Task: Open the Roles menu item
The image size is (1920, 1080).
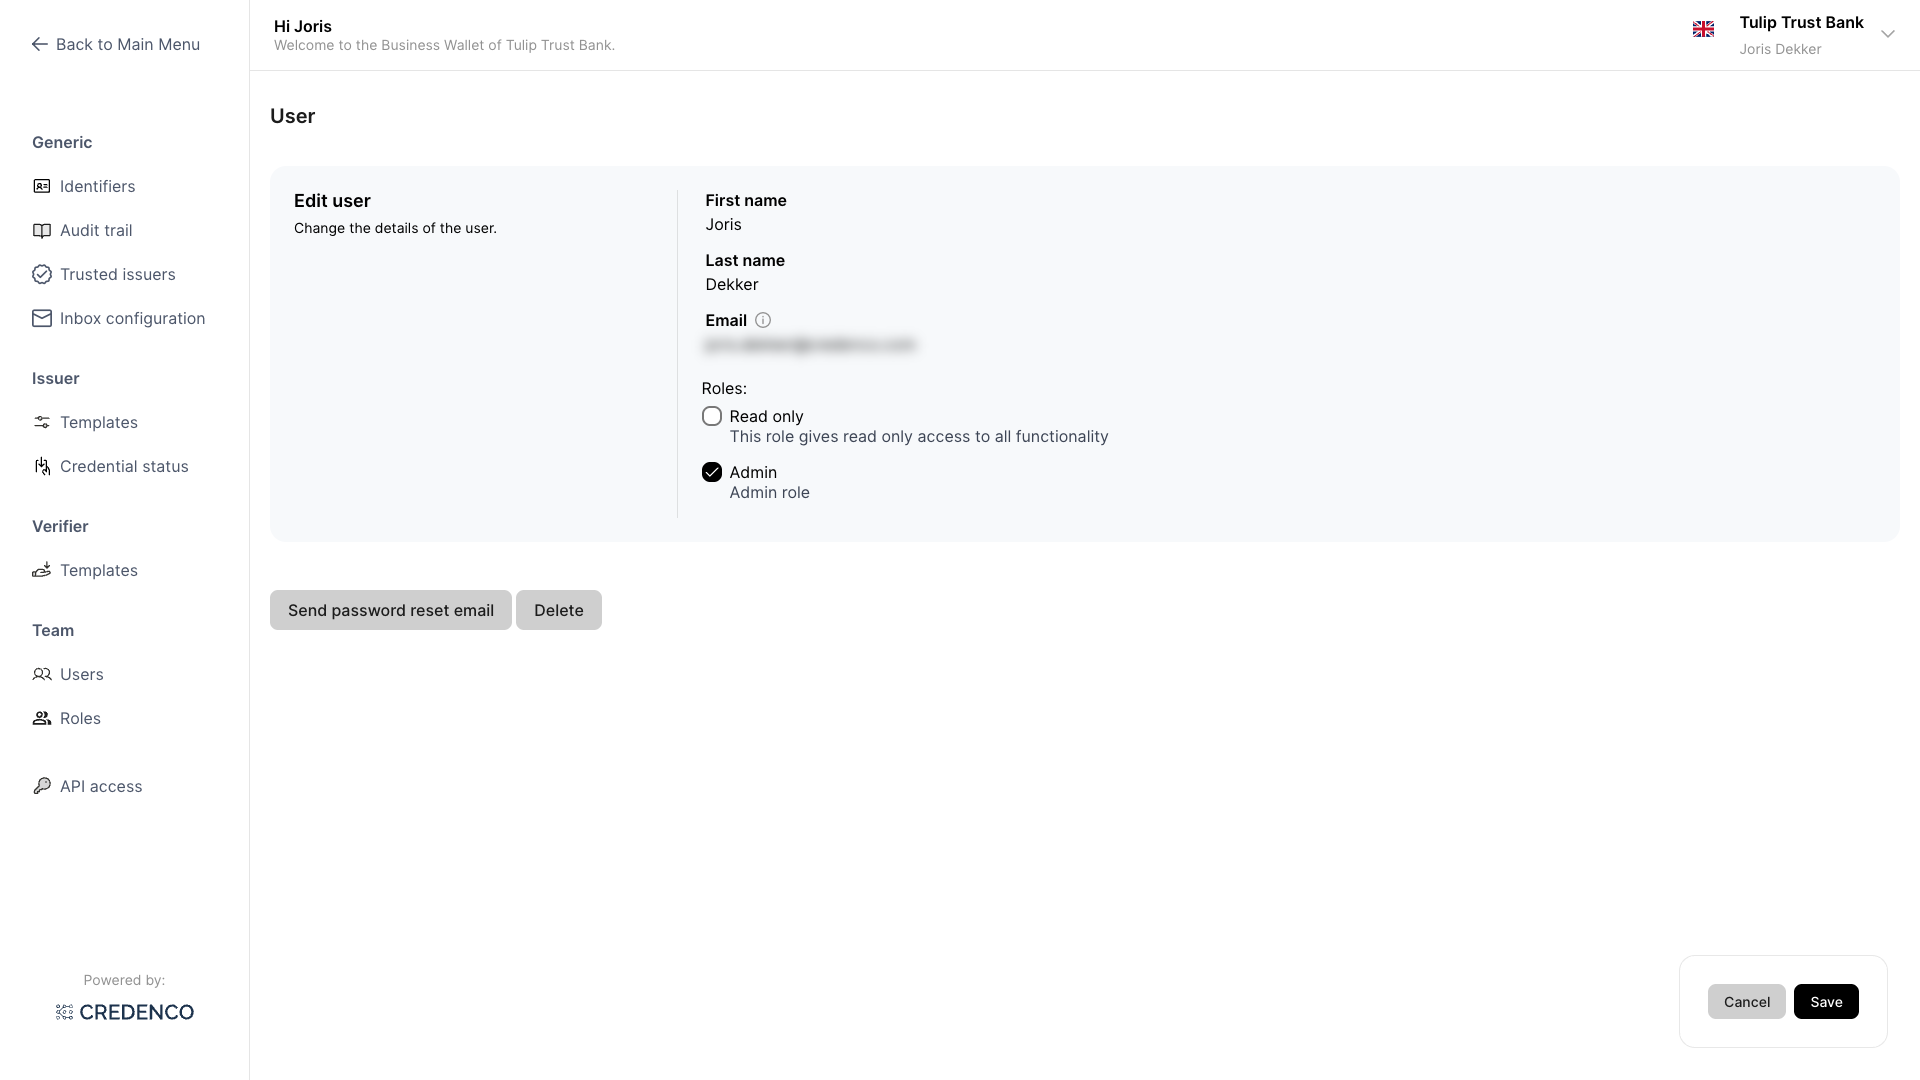Action: coord(80,718)
